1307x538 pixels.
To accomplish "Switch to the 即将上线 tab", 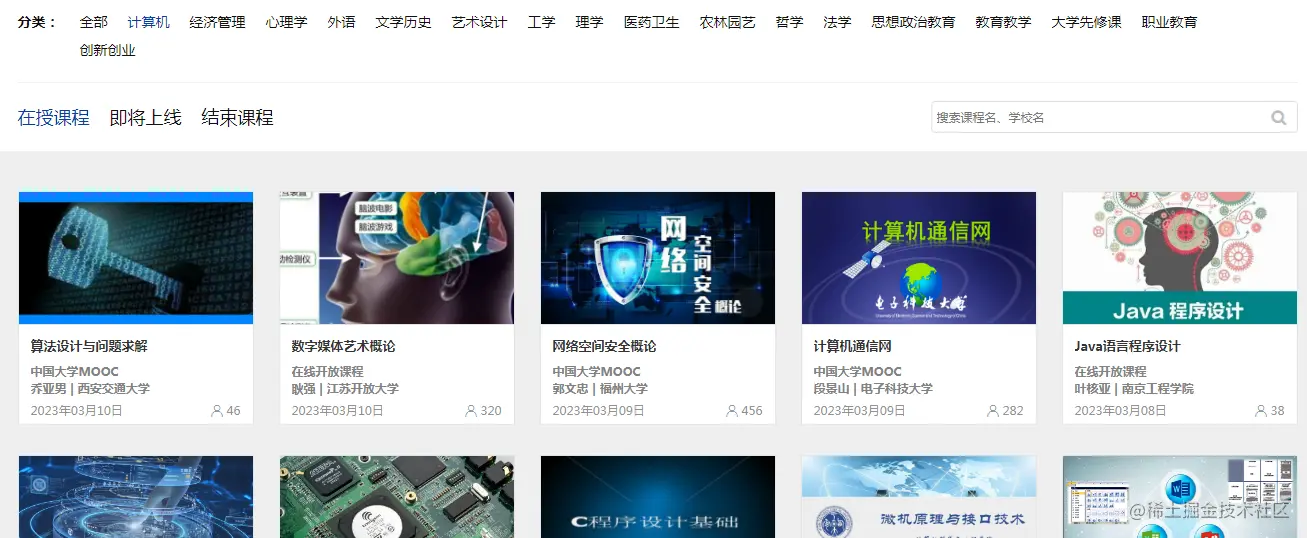I will tap(146, 118).
